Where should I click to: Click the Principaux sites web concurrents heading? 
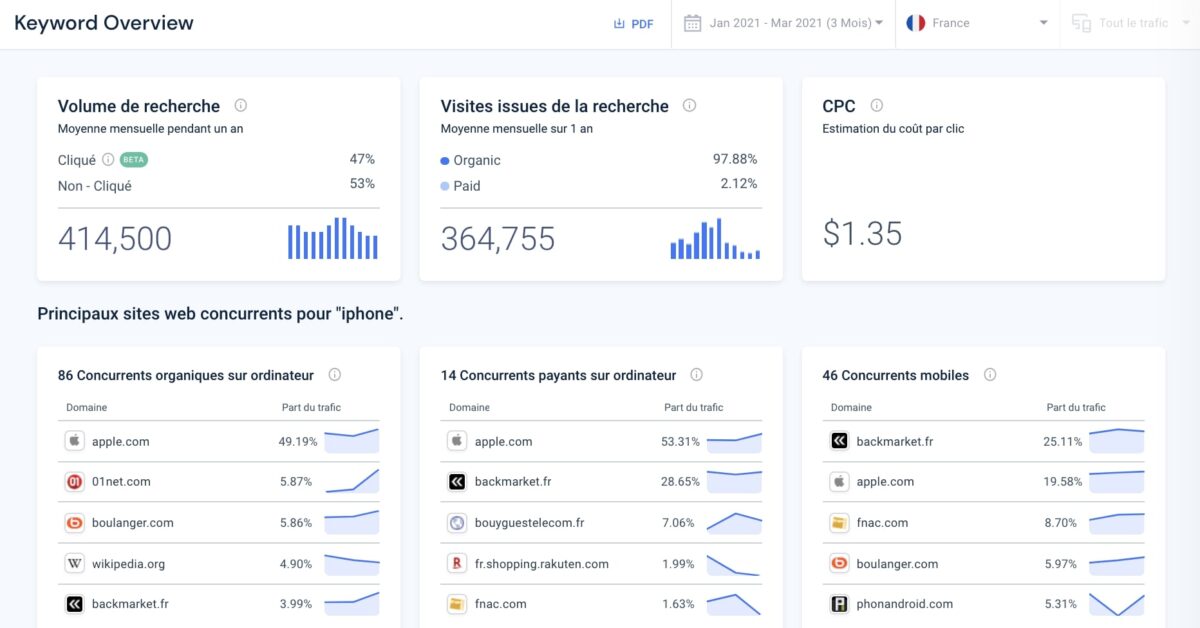coord(220,314)
